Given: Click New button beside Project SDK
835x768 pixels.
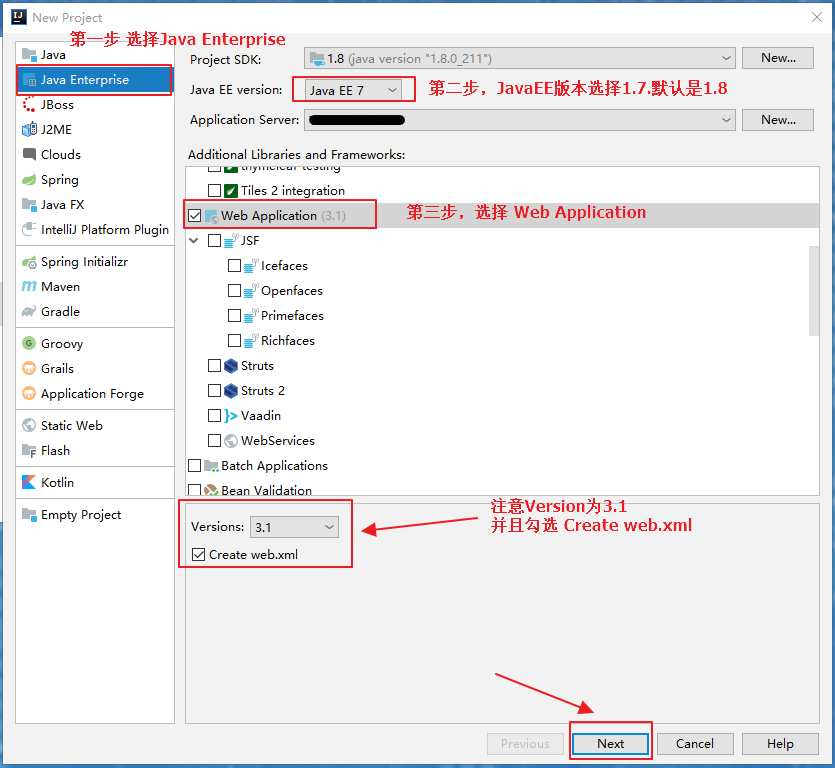Looking at the screenshot, I should [778, 58].
